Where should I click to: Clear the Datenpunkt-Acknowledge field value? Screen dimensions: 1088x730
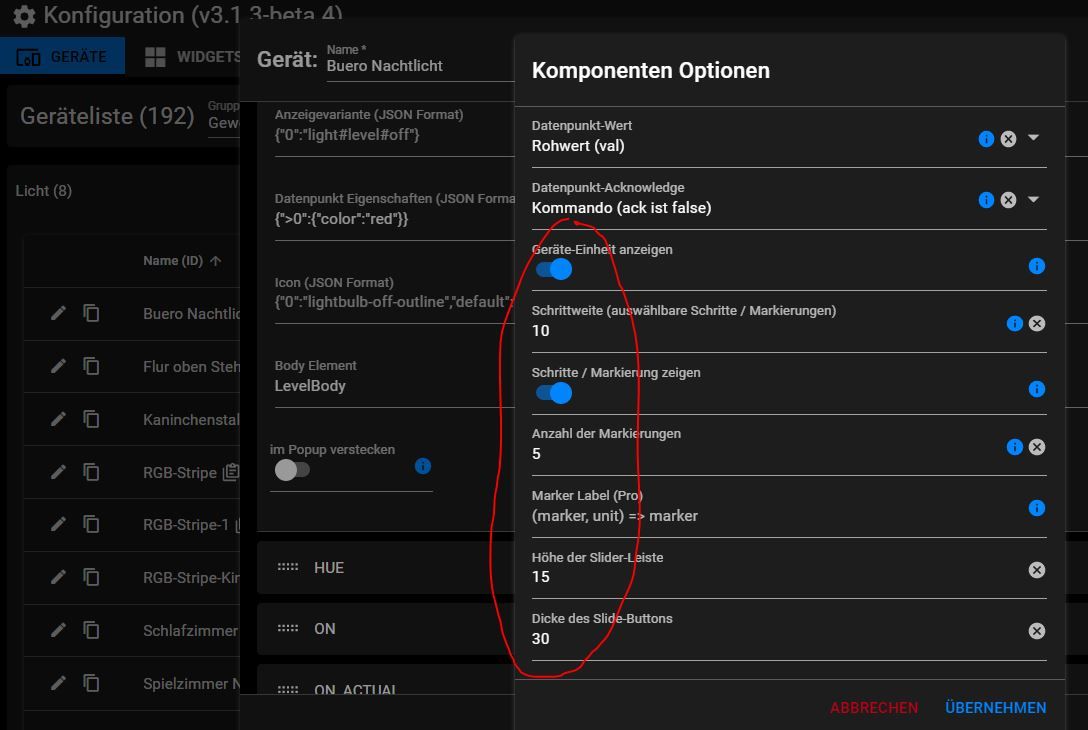[x=1008, y=200]
